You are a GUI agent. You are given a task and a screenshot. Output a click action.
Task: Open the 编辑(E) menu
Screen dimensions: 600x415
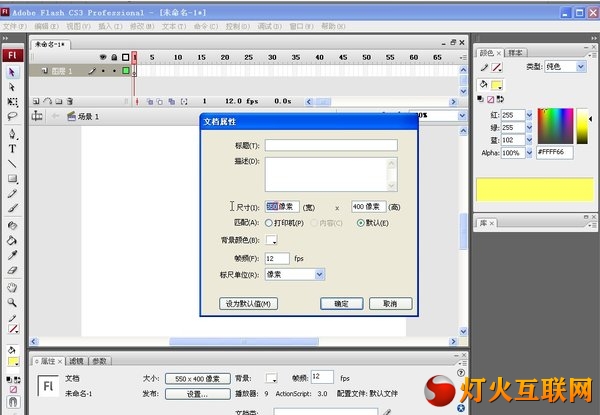coord(46,26)
